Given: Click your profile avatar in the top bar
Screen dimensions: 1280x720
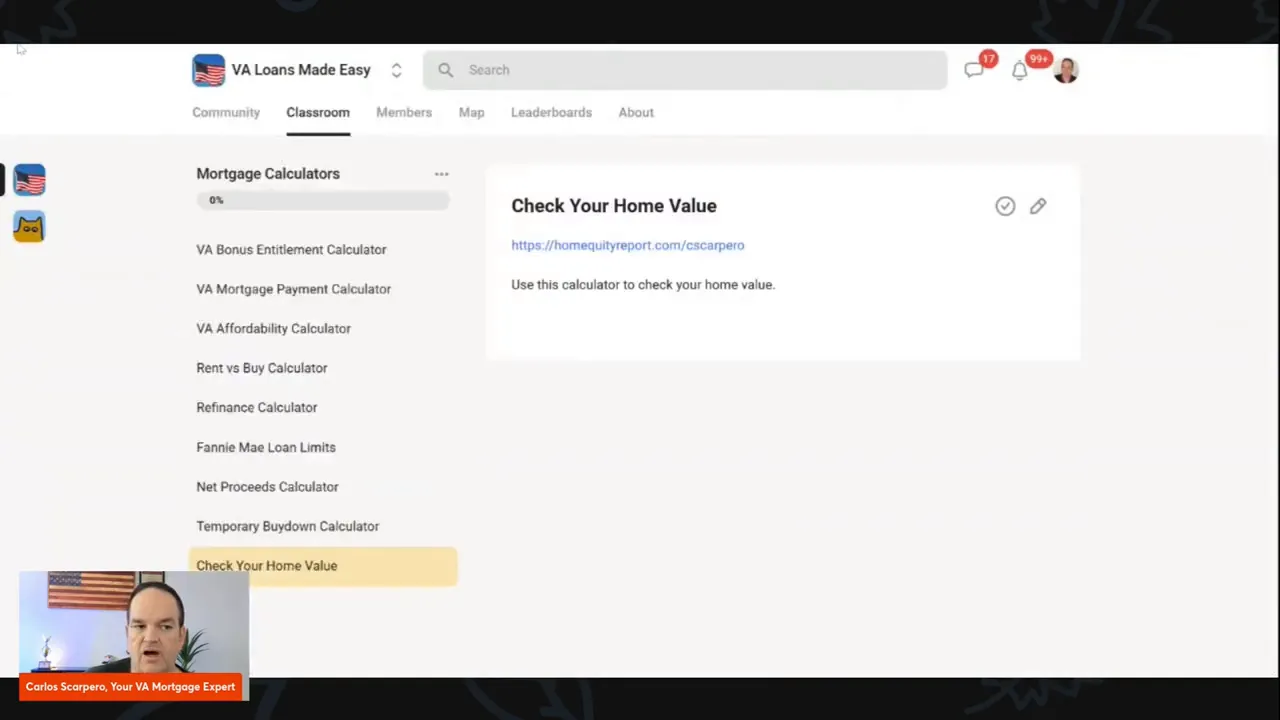Looking at the screenshot, I should [x=1065, y=70].
